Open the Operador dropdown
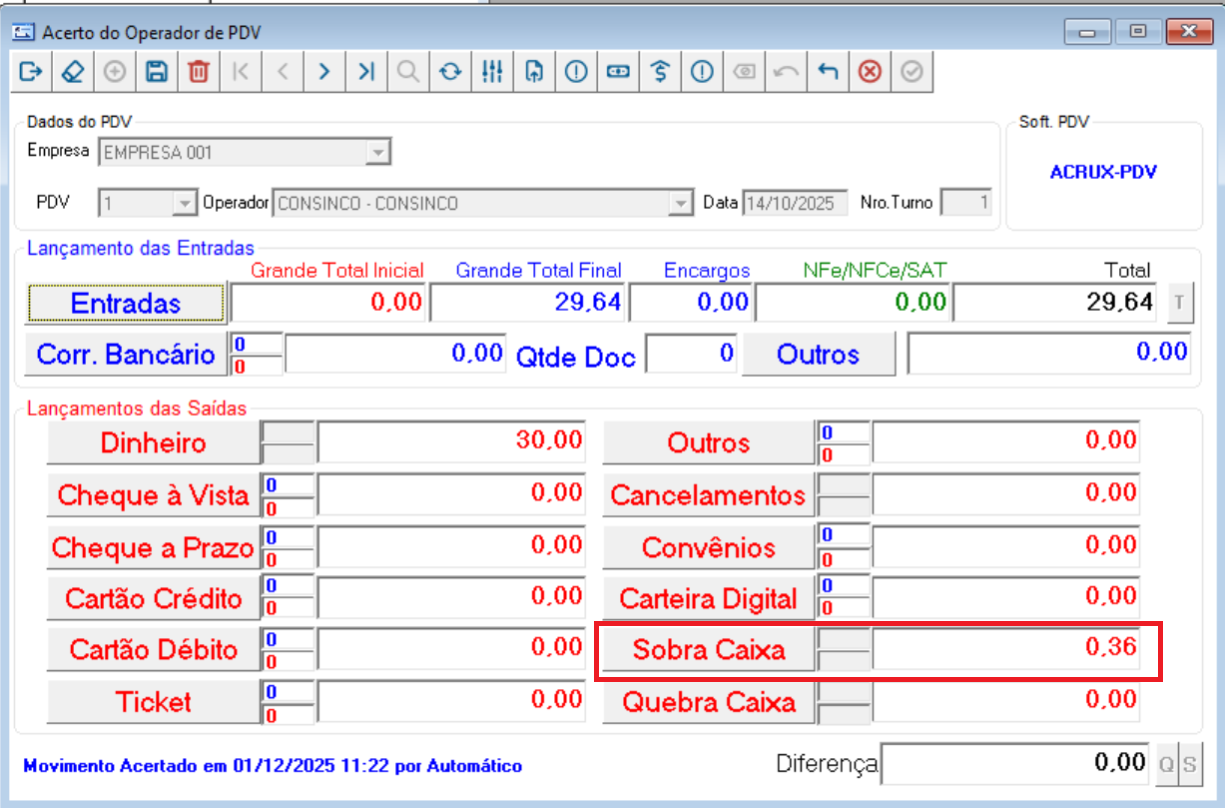 click(680, 203)
